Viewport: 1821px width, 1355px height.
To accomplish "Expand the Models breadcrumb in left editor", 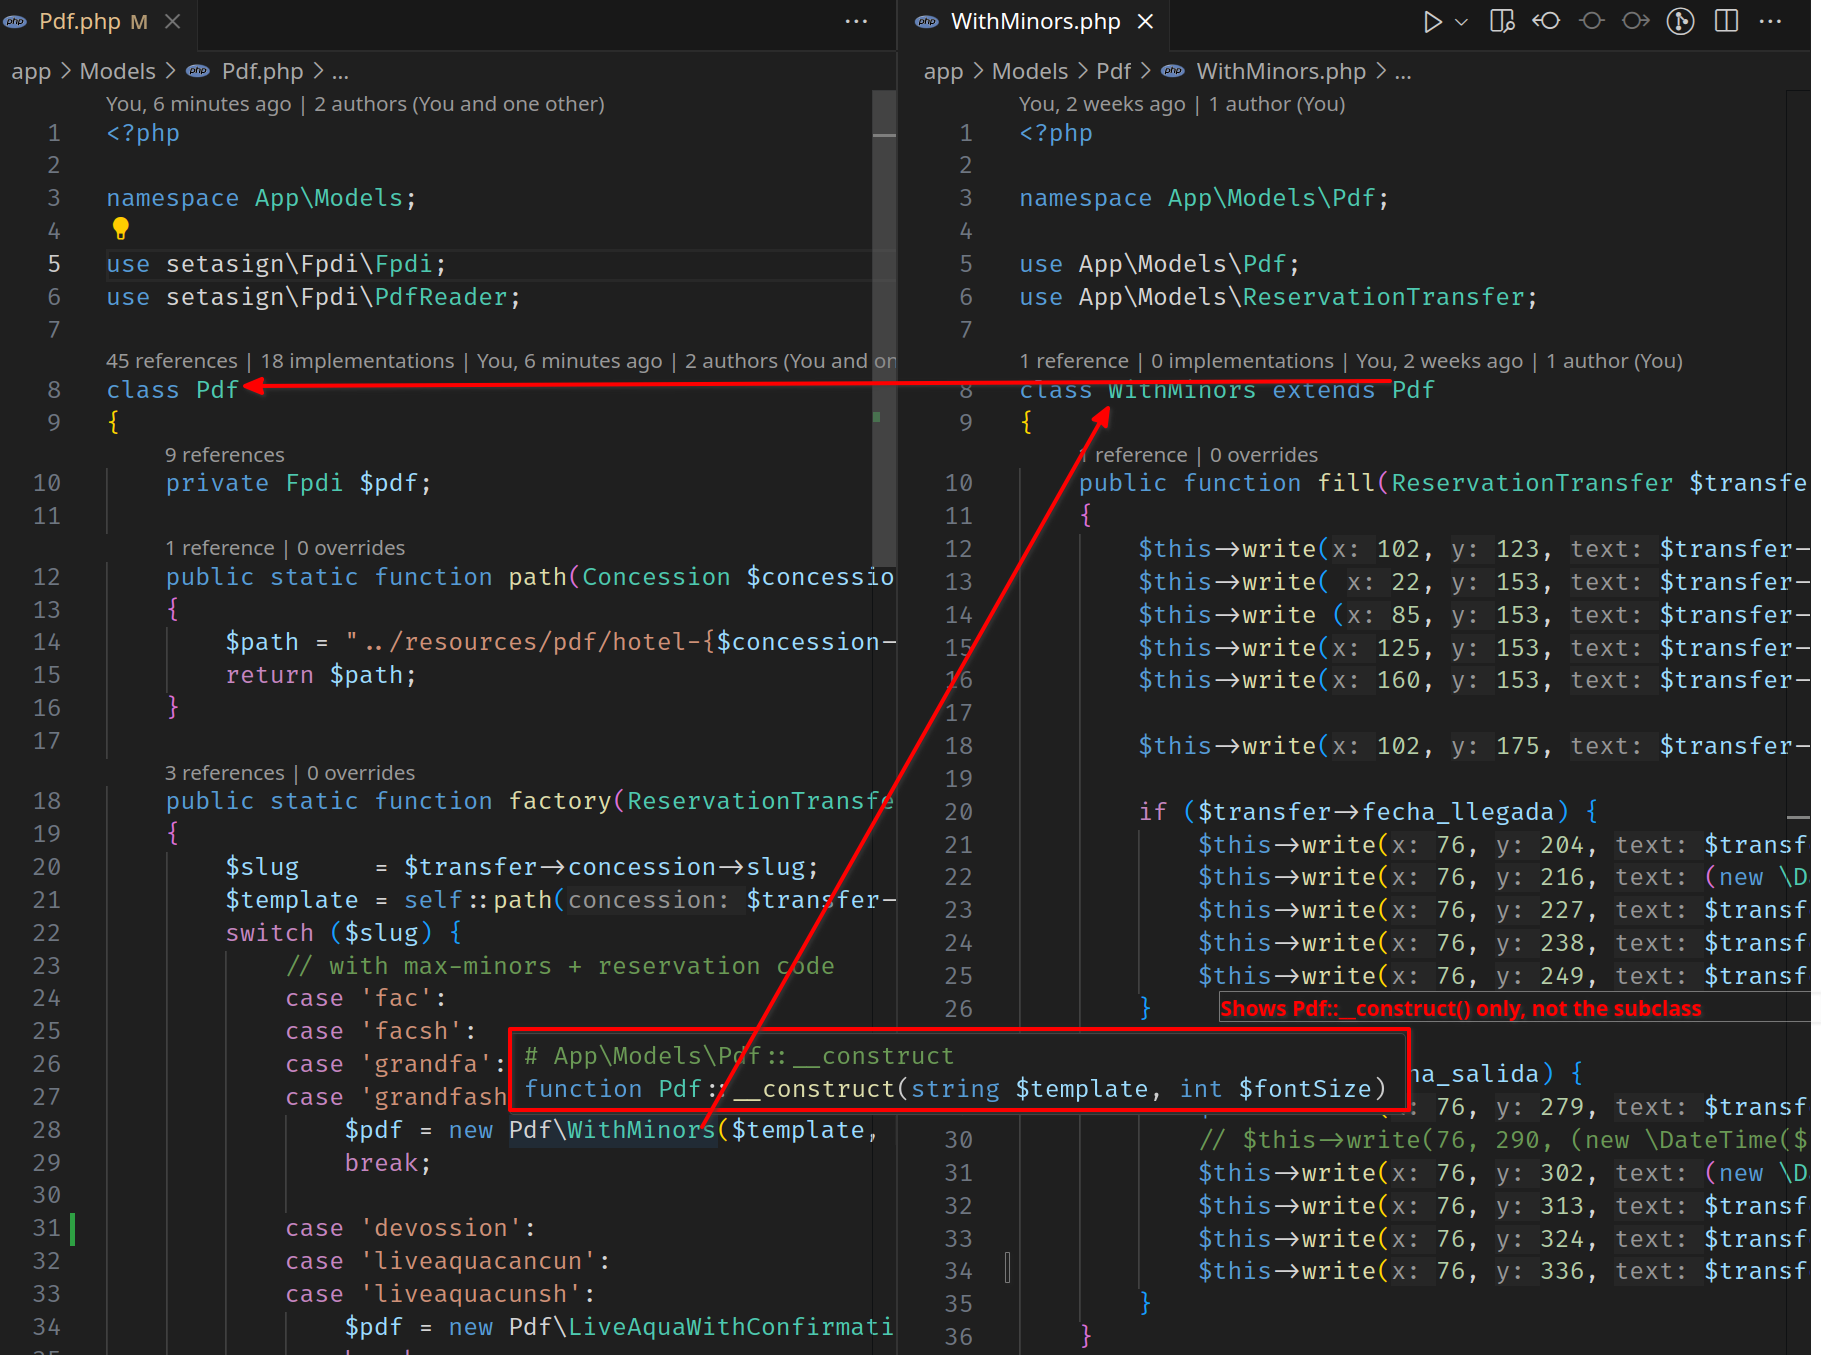I will [x=117, y=72].
